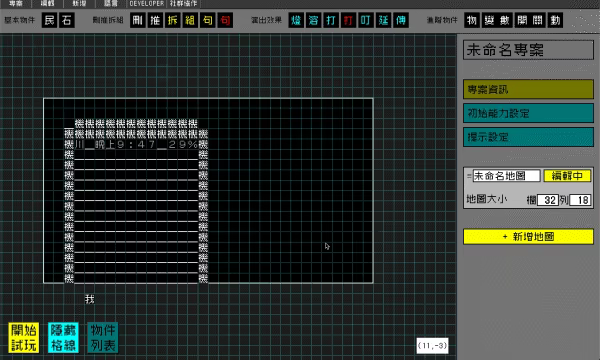Open the 社群操作 community menu
The width and height of the screenshot is (600, 360).
click(183, 3)
